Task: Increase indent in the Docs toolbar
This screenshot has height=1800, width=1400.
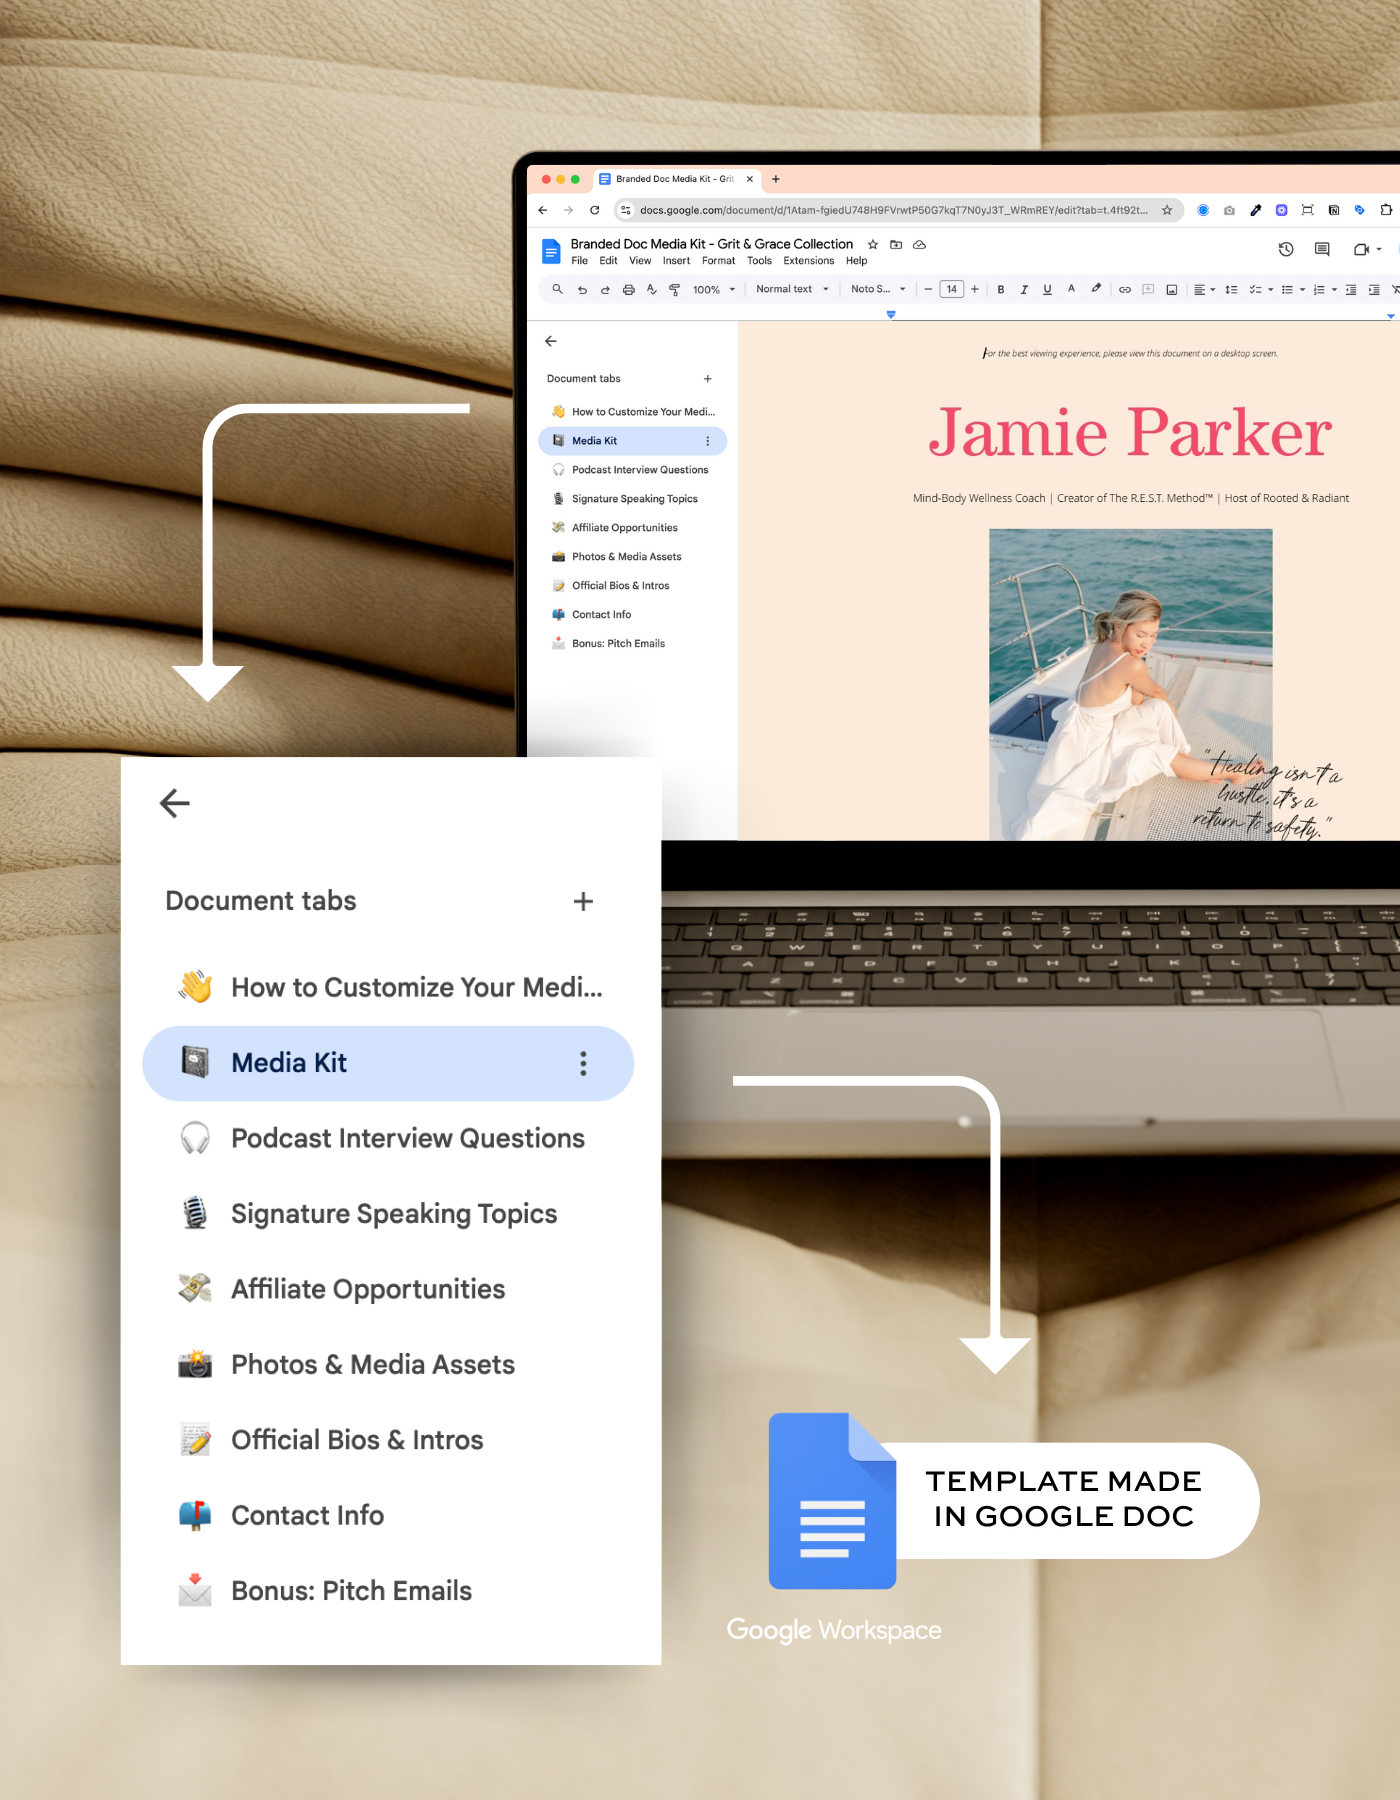Action: point(1374,290)
